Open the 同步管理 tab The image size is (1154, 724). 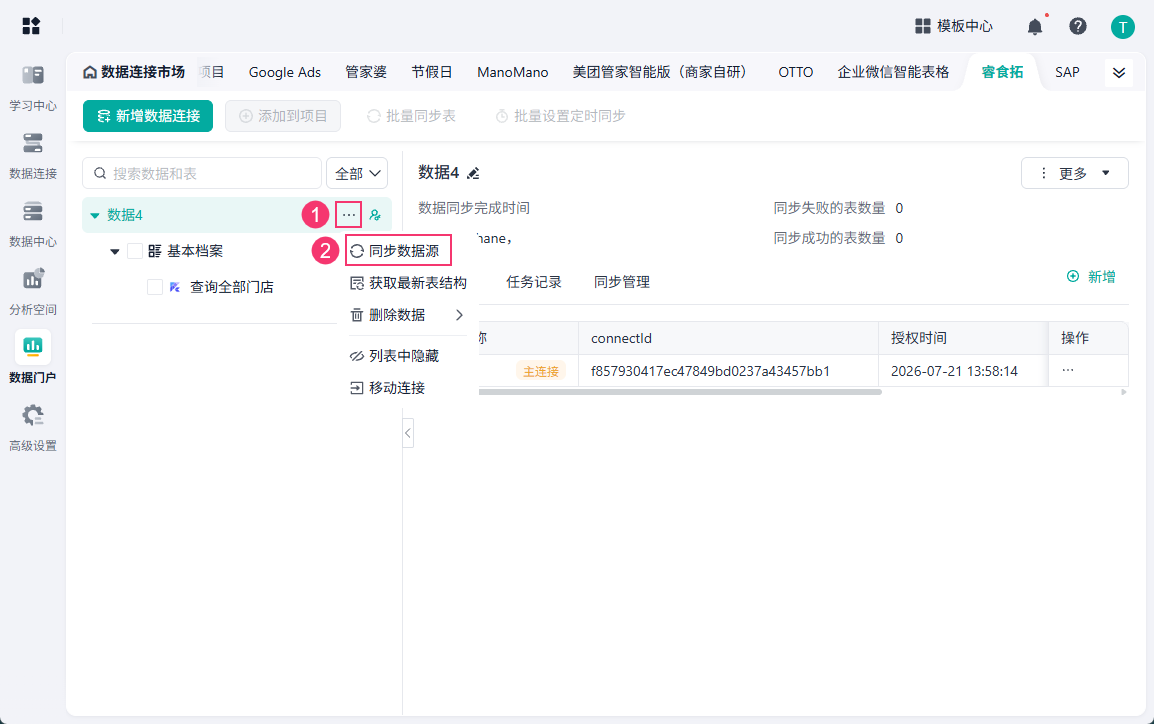(x=622, y=282)
